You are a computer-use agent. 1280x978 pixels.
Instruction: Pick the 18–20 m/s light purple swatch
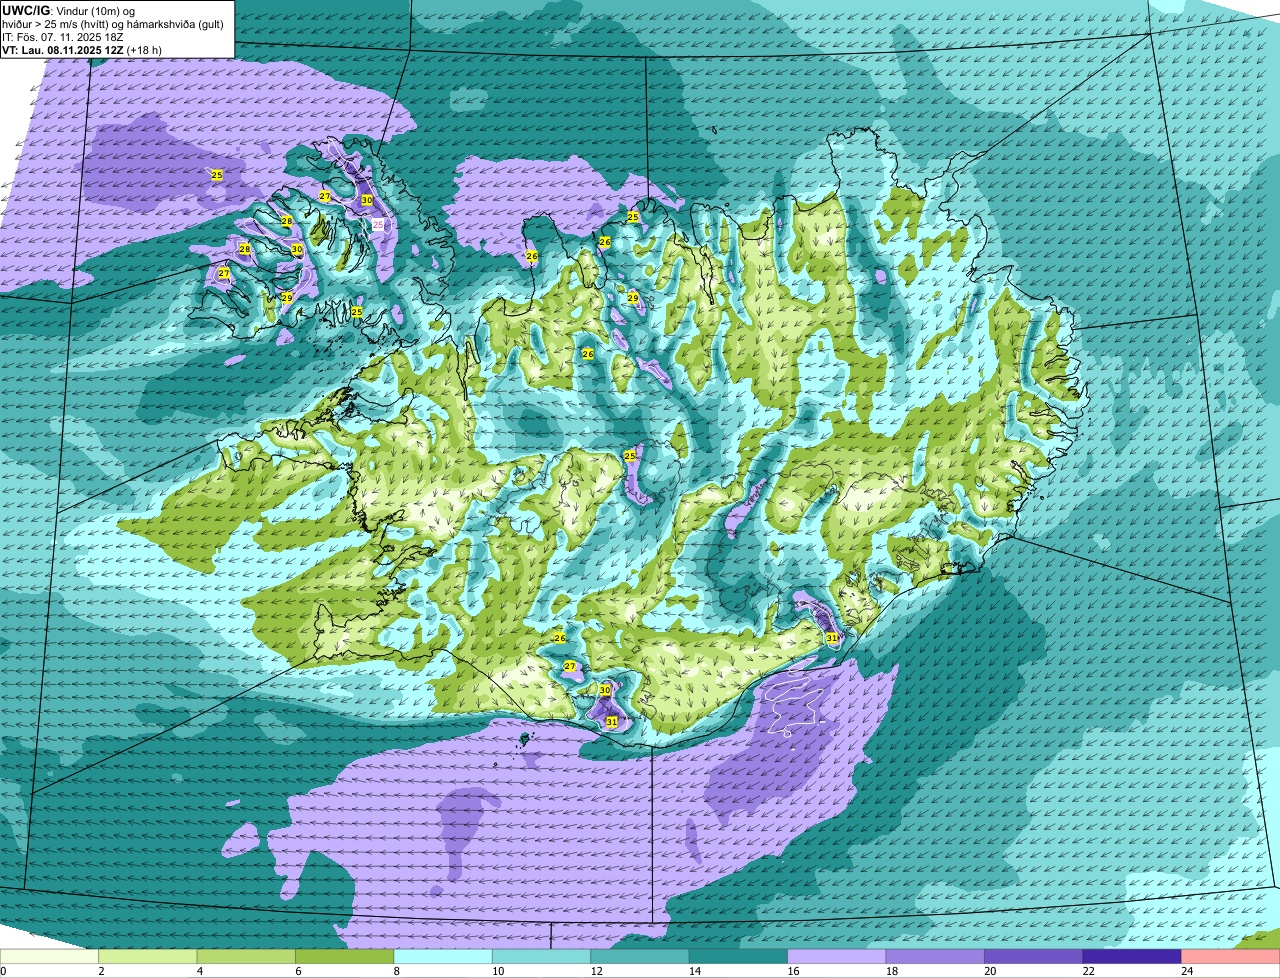click(x=935, y=957)
